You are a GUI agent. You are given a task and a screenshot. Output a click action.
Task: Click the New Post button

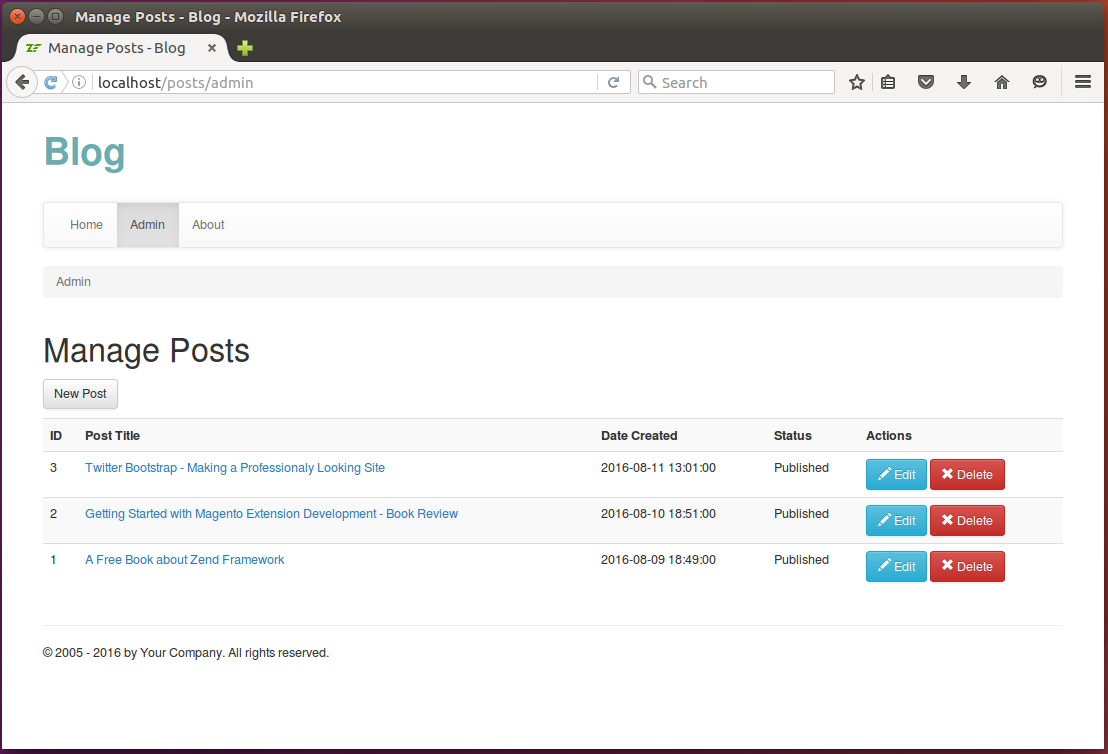(81, 394)
